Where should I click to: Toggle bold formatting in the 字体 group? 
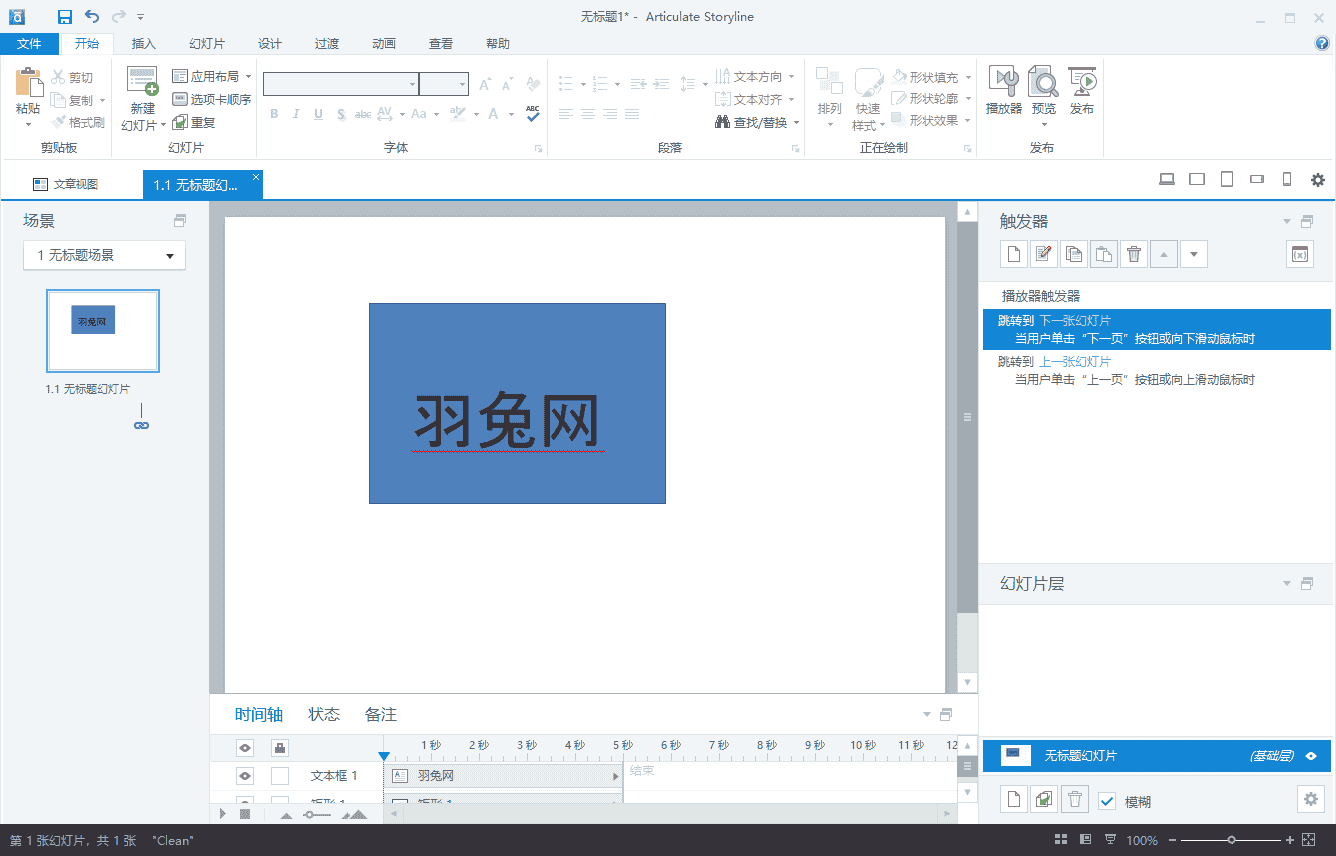(273, 114)
